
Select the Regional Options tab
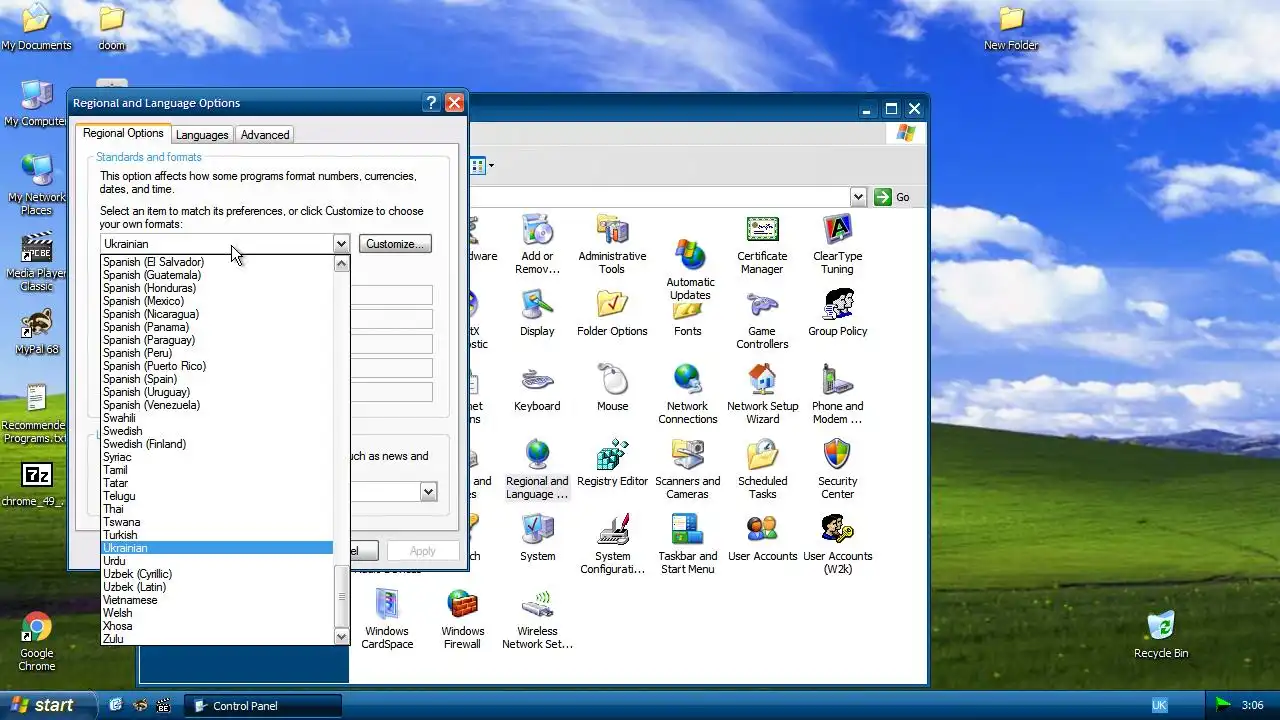123,133
